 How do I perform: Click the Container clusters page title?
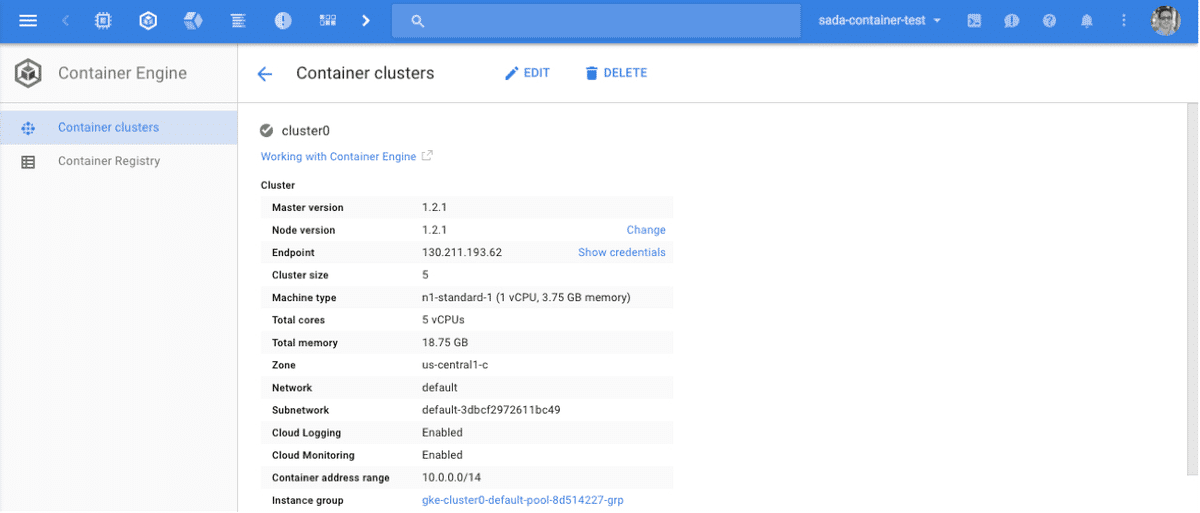point(365,73)
